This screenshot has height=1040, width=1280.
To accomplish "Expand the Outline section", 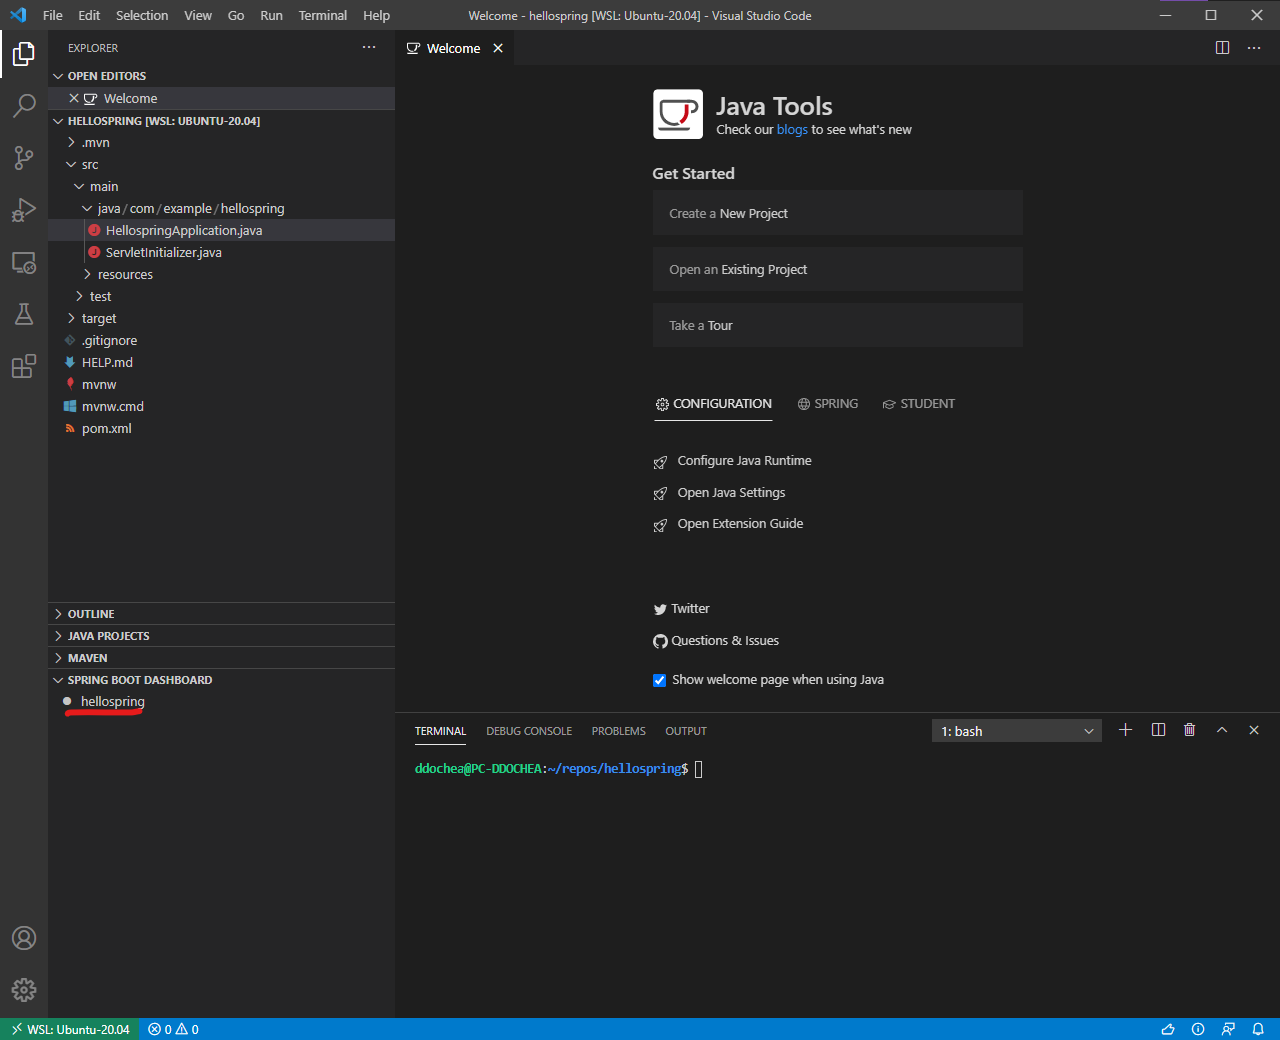I will point(221,614).
